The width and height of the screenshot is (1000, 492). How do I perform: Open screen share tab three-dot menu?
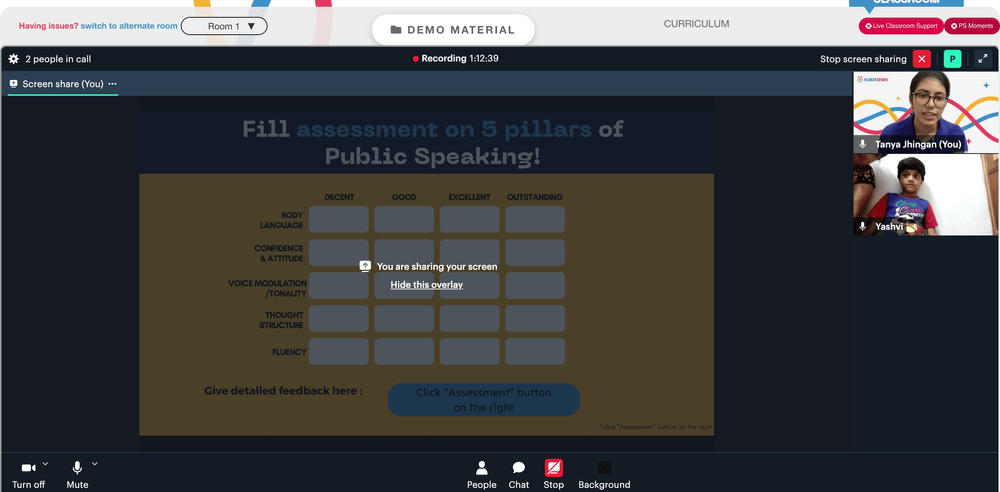click(112, 84)
